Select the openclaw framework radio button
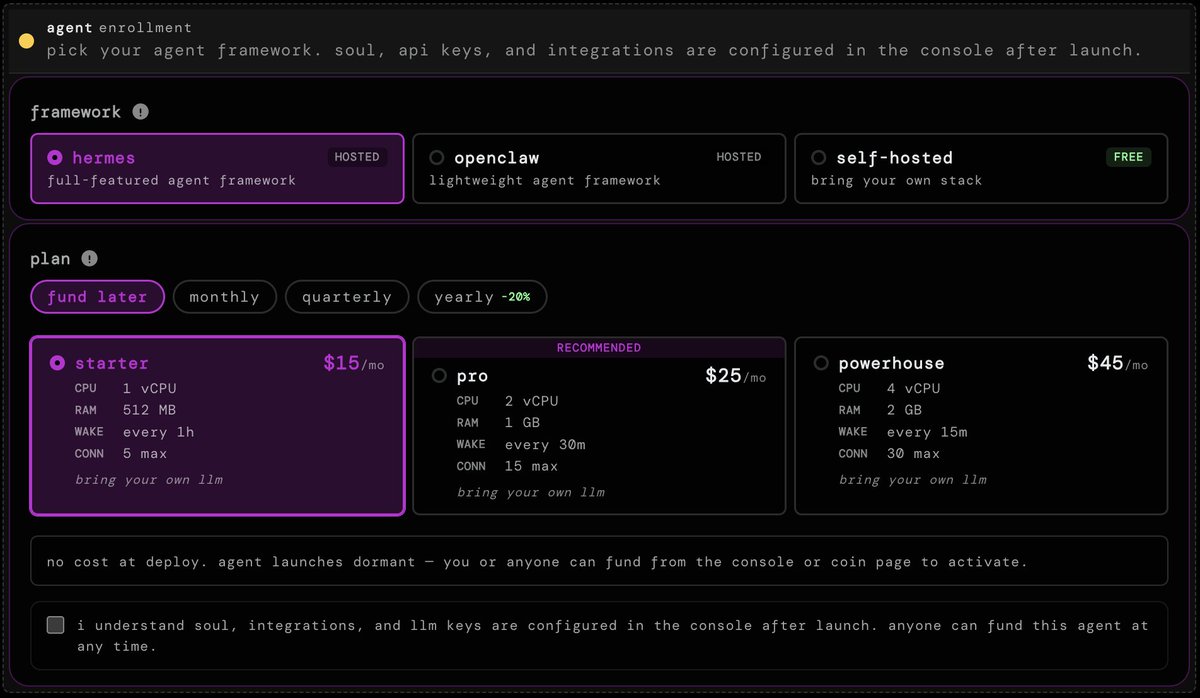 [x=437, y=158]
